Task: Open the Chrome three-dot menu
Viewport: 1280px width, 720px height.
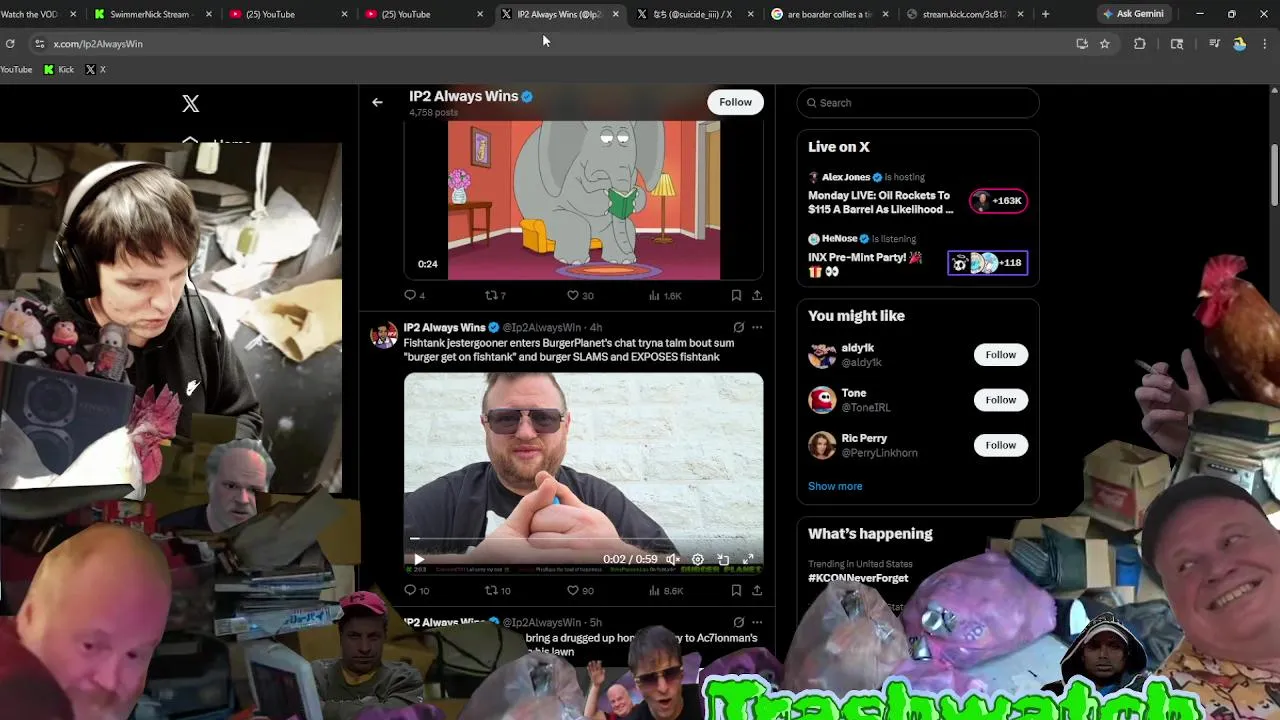Action: [x=1265, y=44]
